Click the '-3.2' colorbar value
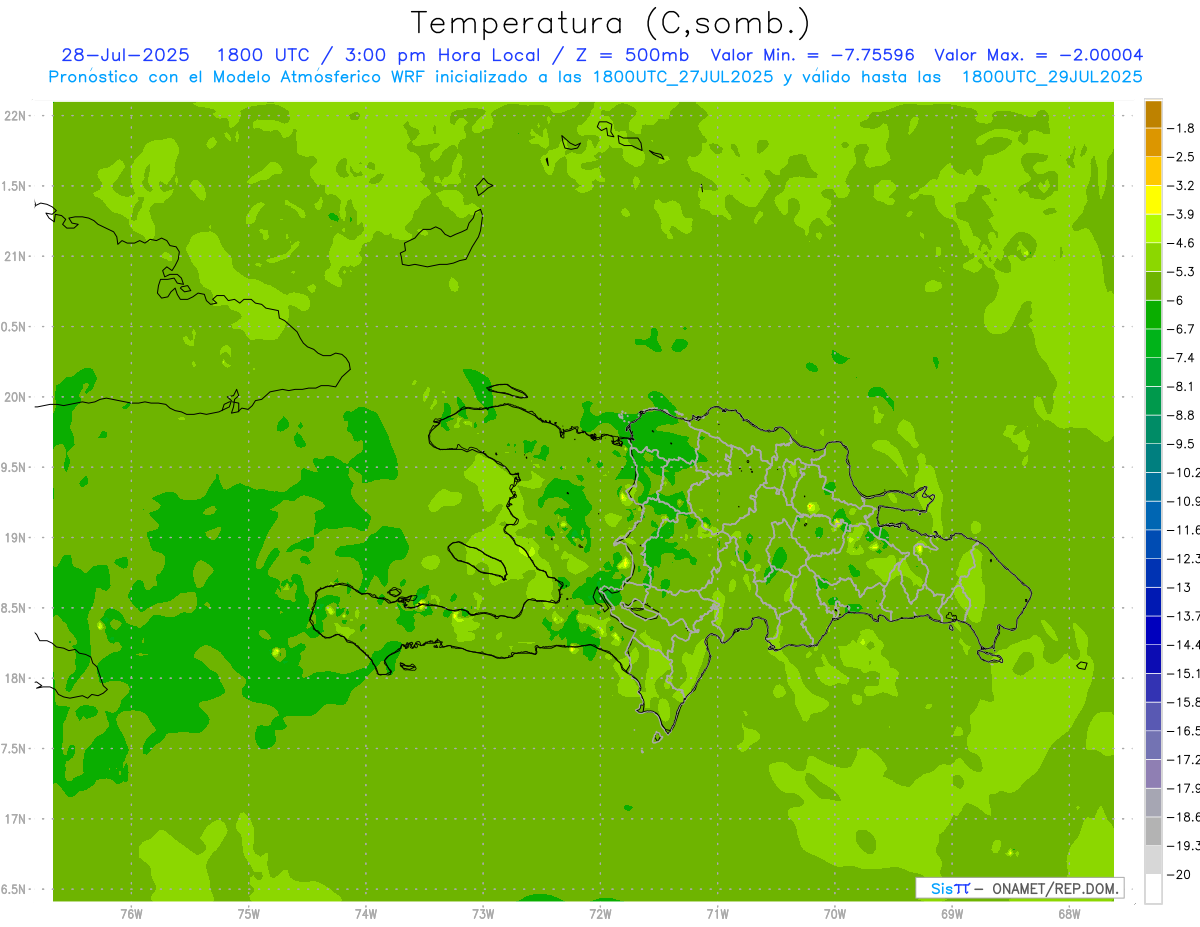Image resolution: width=1200 pixels, height=927 pixels. pos(1181,185)
